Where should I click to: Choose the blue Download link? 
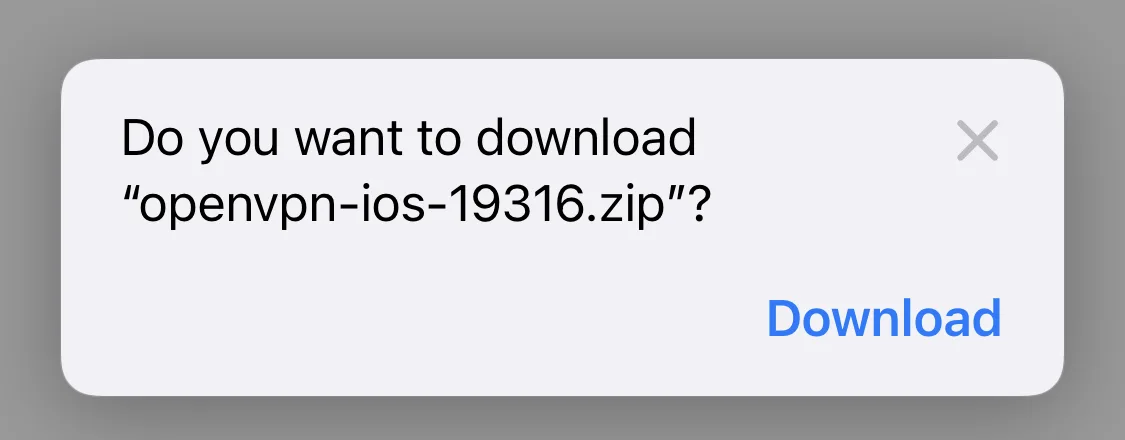click(884, 318)
